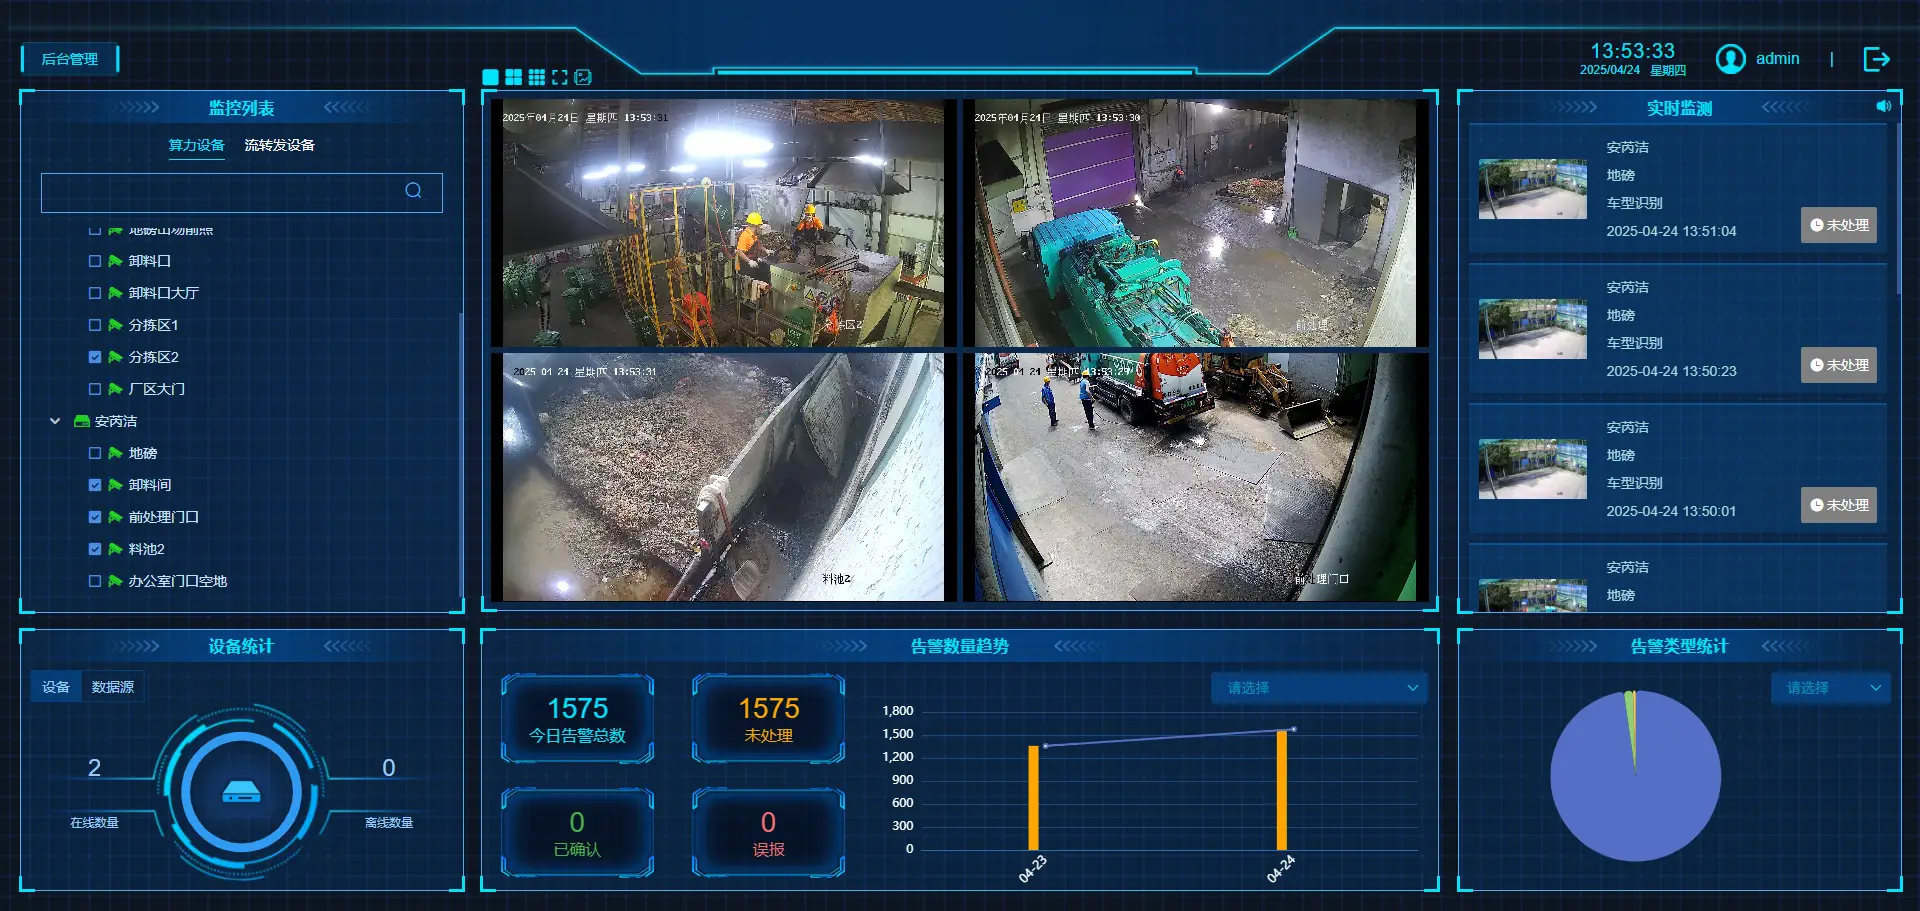The width and height of the screenshot is (1920, 911).
Task: Click the admin user avatar
Action: 1730,59
